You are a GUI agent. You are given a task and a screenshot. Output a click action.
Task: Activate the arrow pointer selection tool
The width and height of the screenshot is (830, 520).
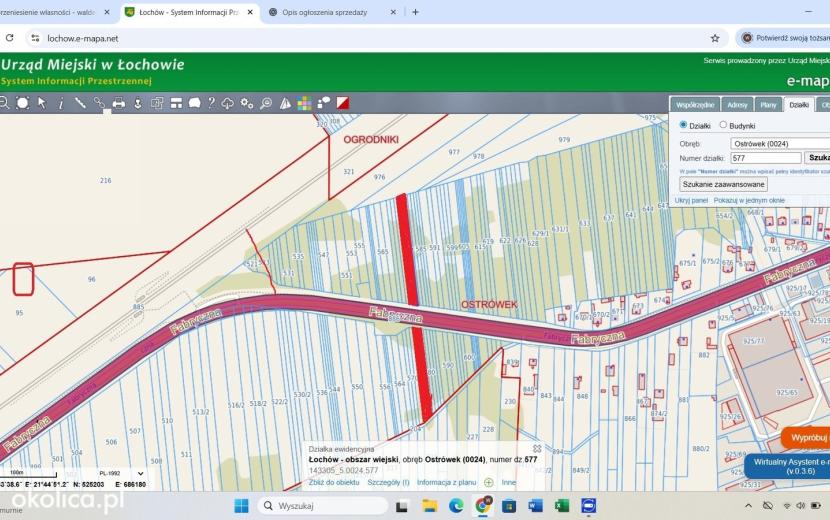coord(42,103)
